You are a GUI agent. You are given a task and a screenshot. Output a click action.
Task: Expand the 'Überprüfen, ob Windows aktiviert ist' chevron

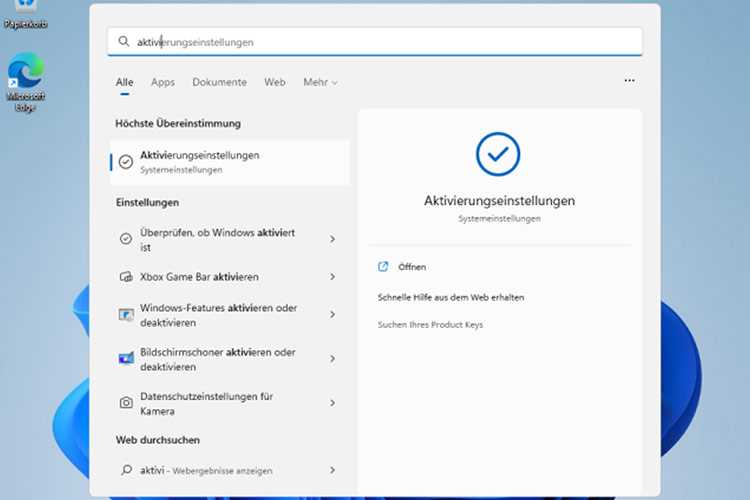coord(332,239)
